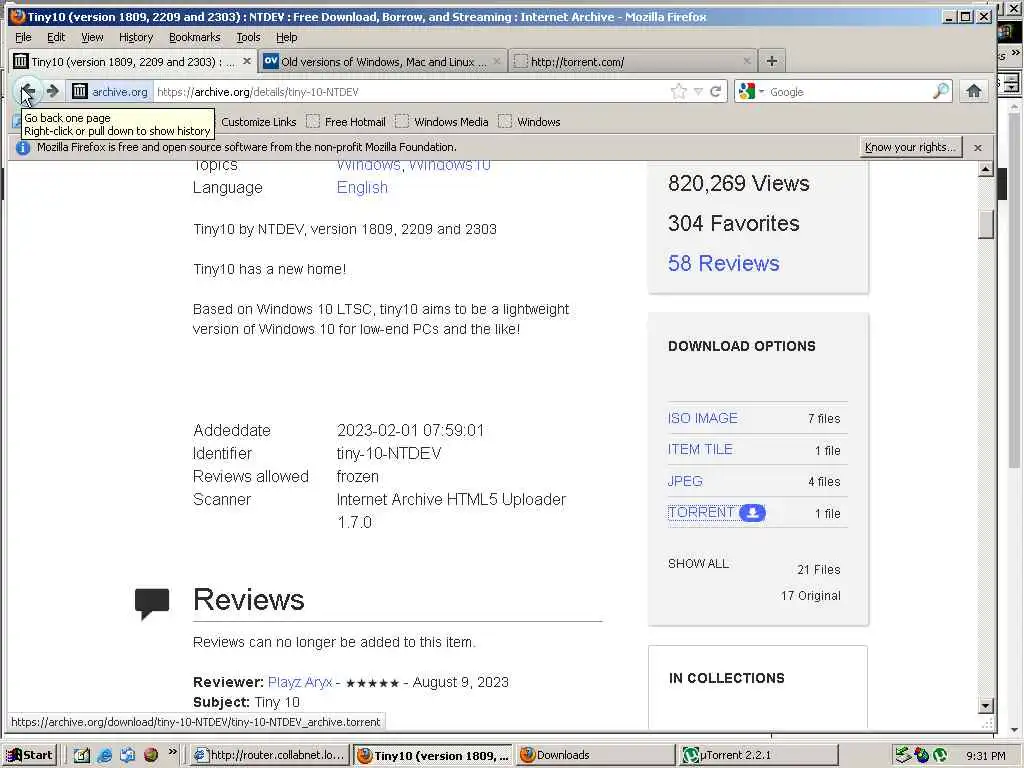Click the 820,269 Views text
The image size is (1024, 768).
[x=739, y=184]
